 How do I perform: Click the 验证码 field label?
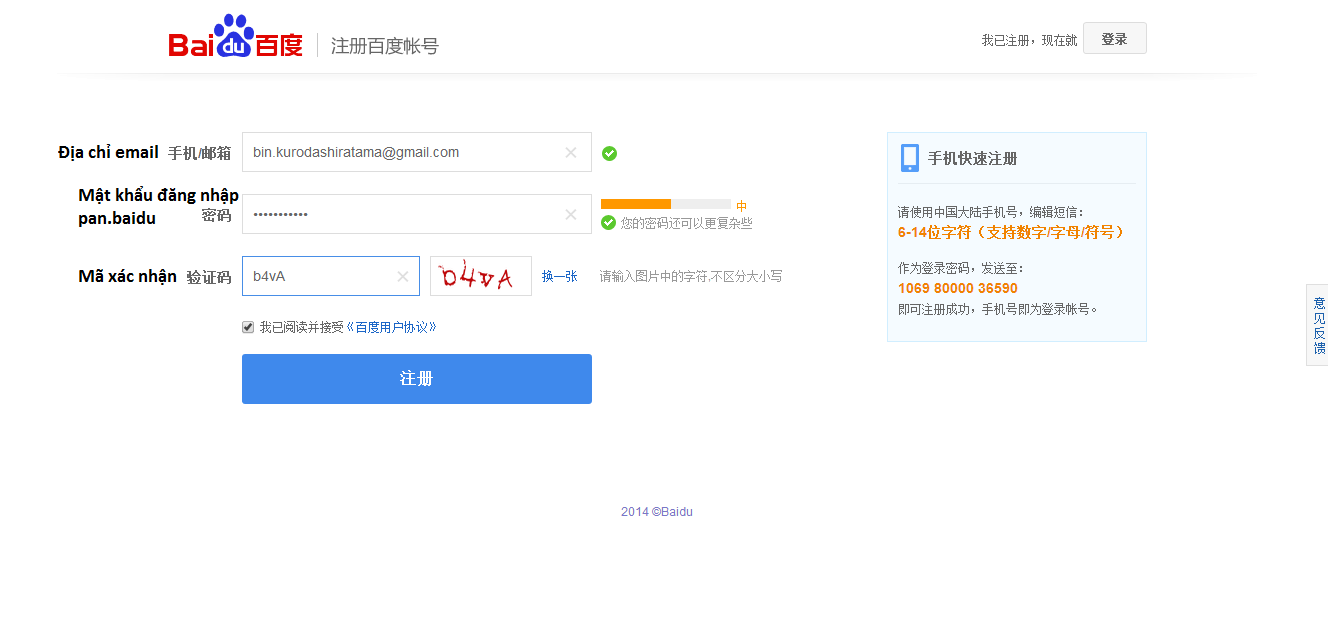(209, 277)
